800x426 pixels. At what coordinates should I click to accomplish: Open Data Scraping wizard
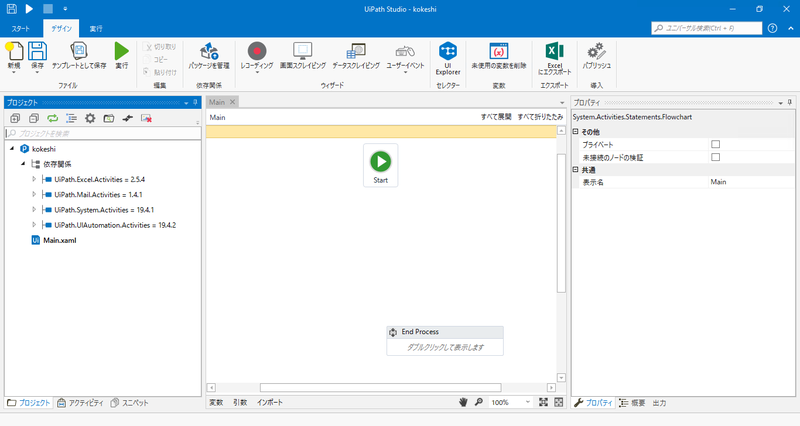point(356,51)
